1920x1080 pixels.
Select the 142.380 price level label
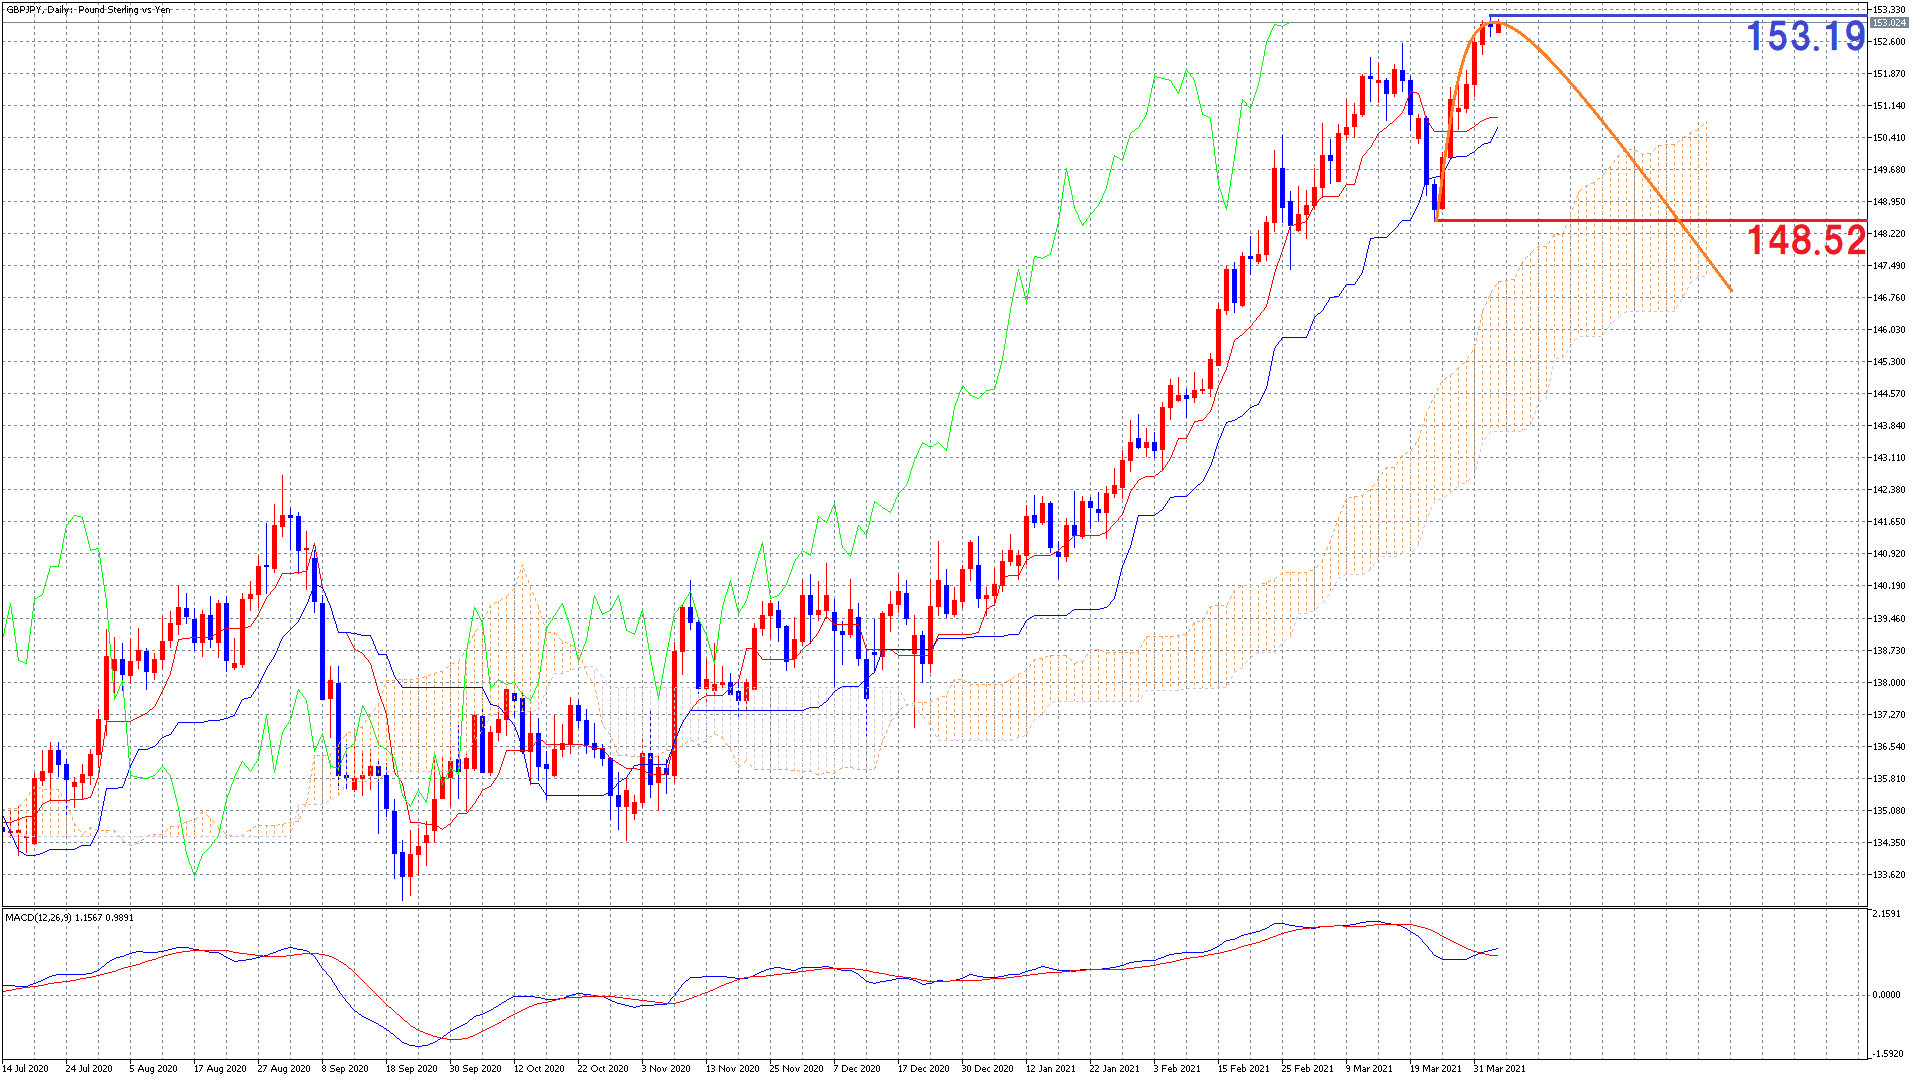click(x=1889, y=490)
